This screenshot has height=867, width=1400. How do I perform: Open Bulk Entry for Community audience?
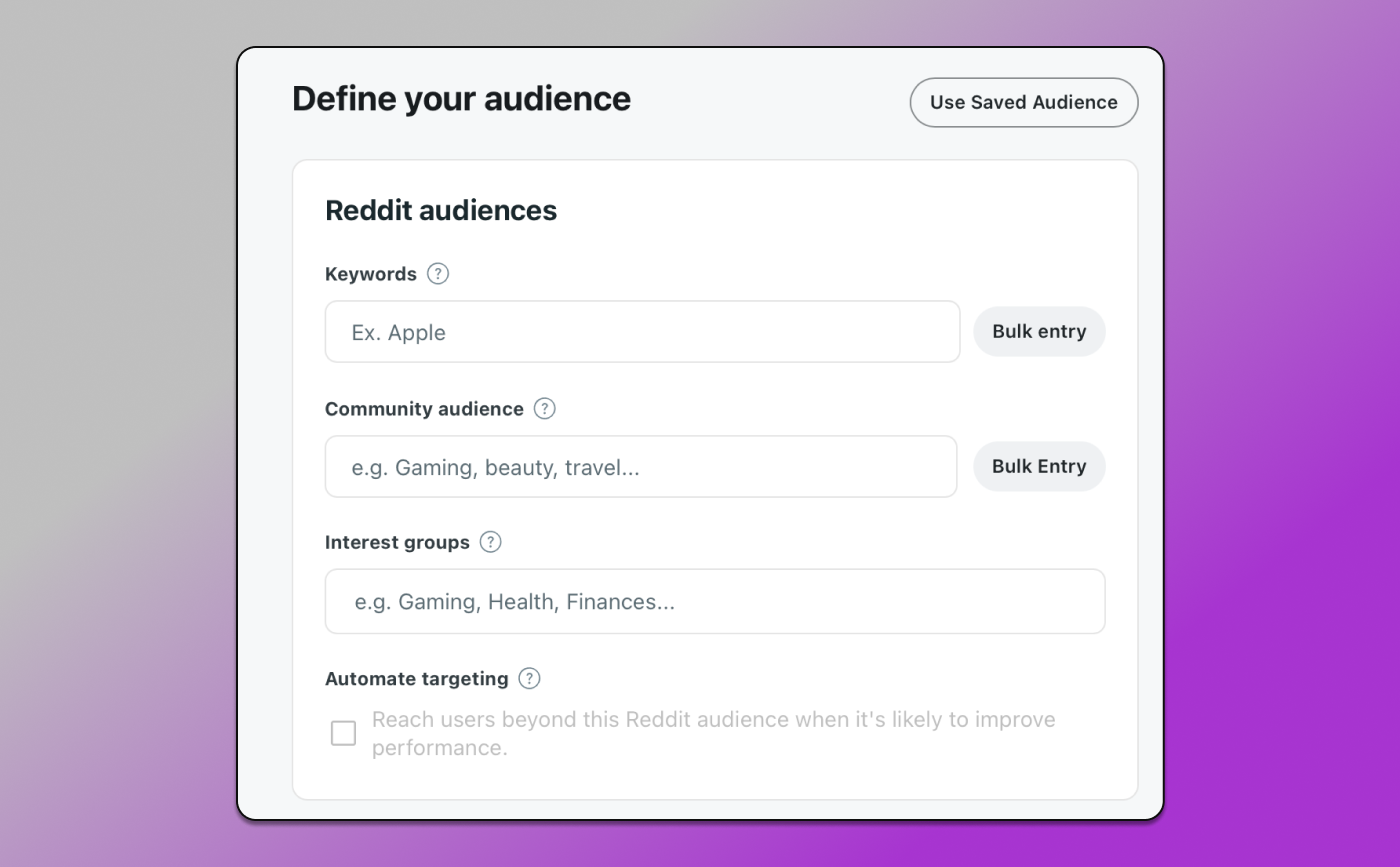tap(1039, 466)
